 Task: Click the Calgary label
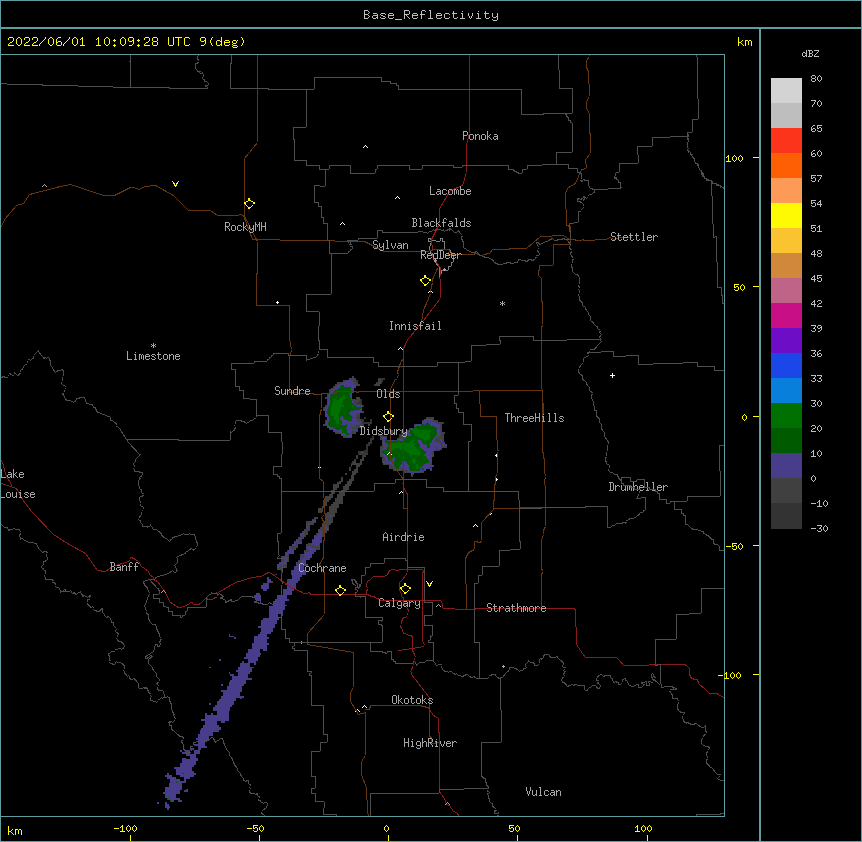(x=399, y=603)
